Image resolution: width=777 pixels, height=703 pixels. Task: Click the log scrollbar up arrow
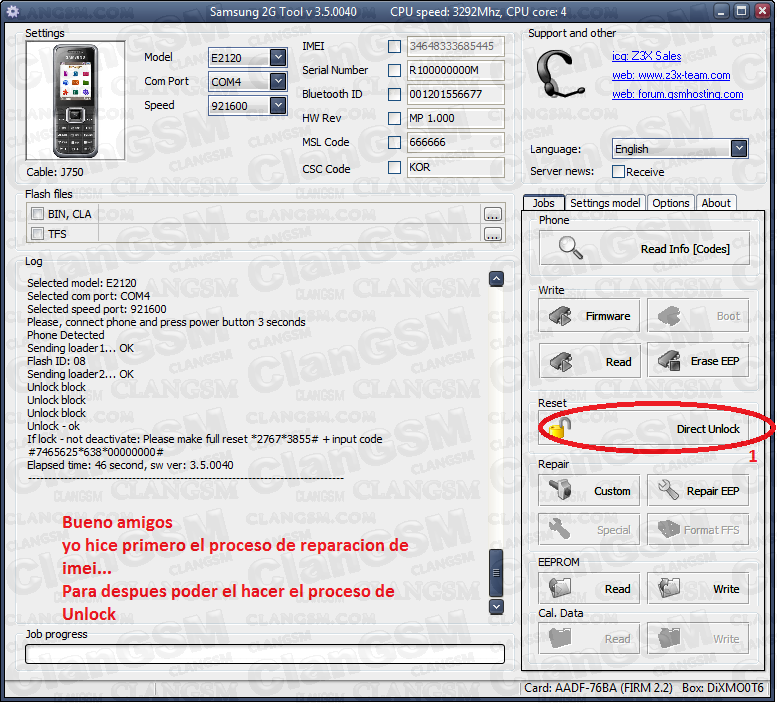pos(496,279)
